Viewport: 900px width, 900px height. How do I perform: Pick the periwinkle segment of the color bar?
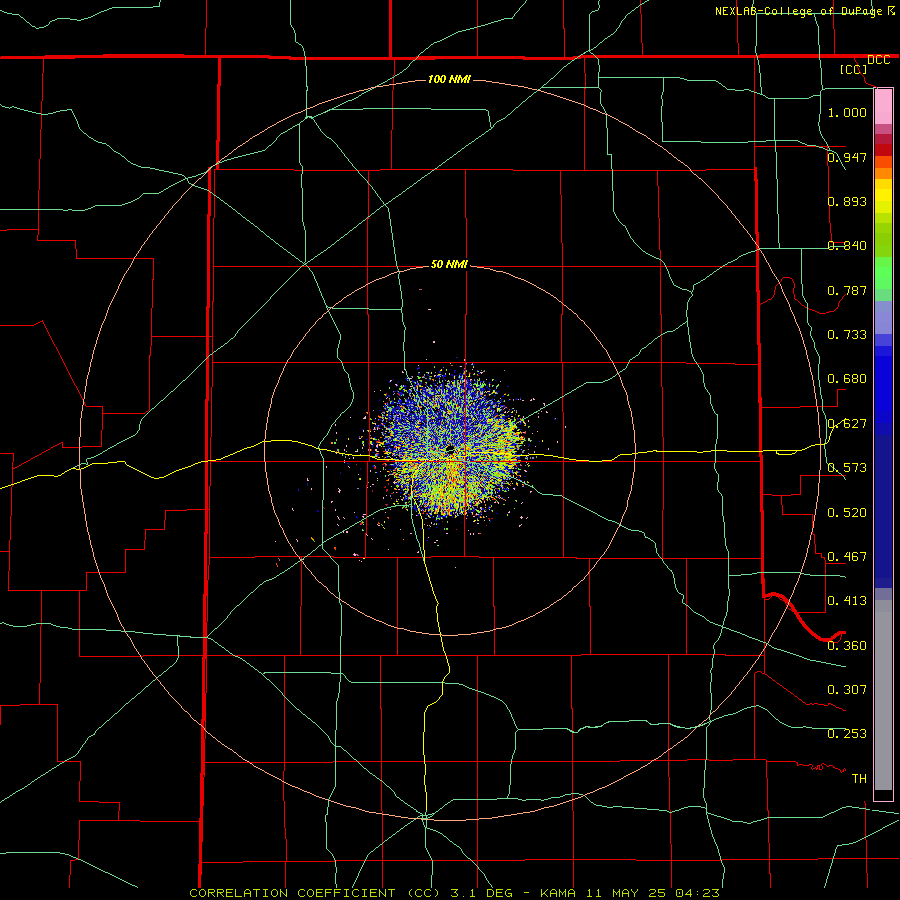883,317
